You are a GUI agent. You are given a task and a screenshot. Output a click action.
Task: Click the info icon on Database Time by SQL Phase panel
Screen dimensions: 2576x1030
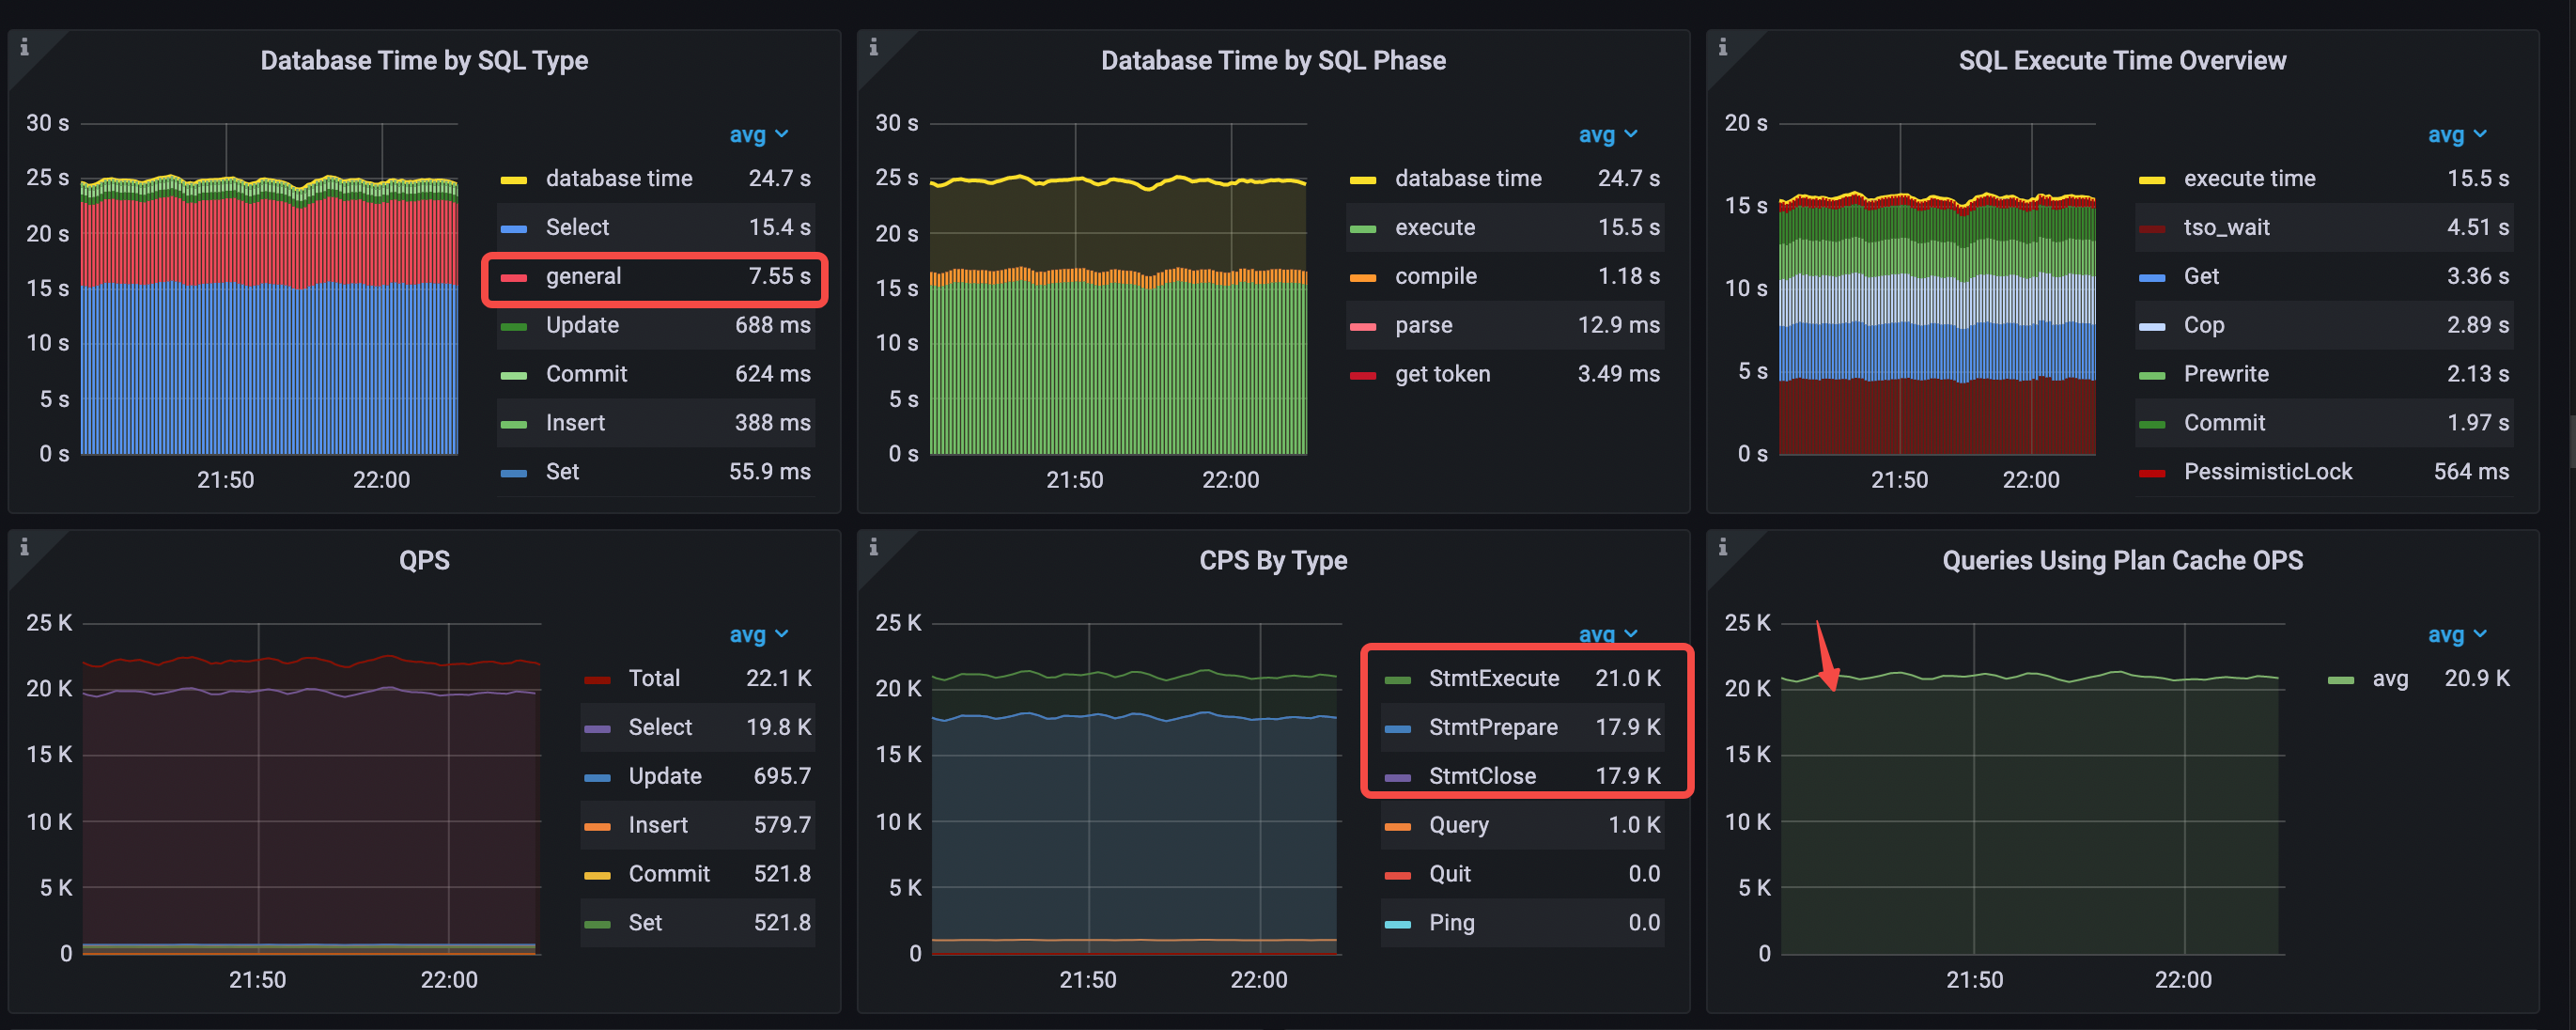click(874, 45)
